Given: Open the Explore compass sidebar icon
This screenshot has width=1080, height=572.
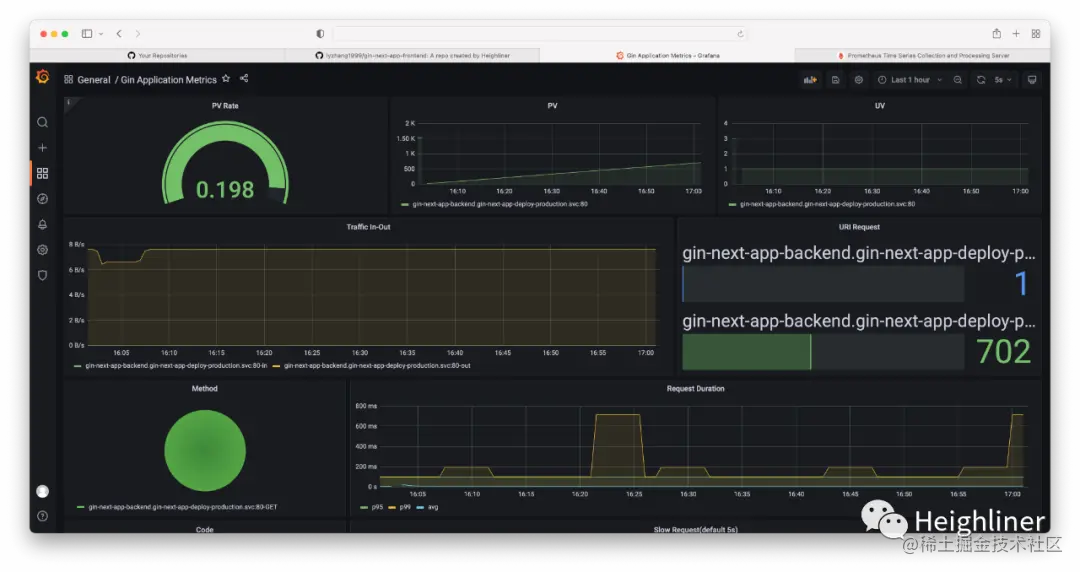Looking at the screenshot, I should click(43, 198).
